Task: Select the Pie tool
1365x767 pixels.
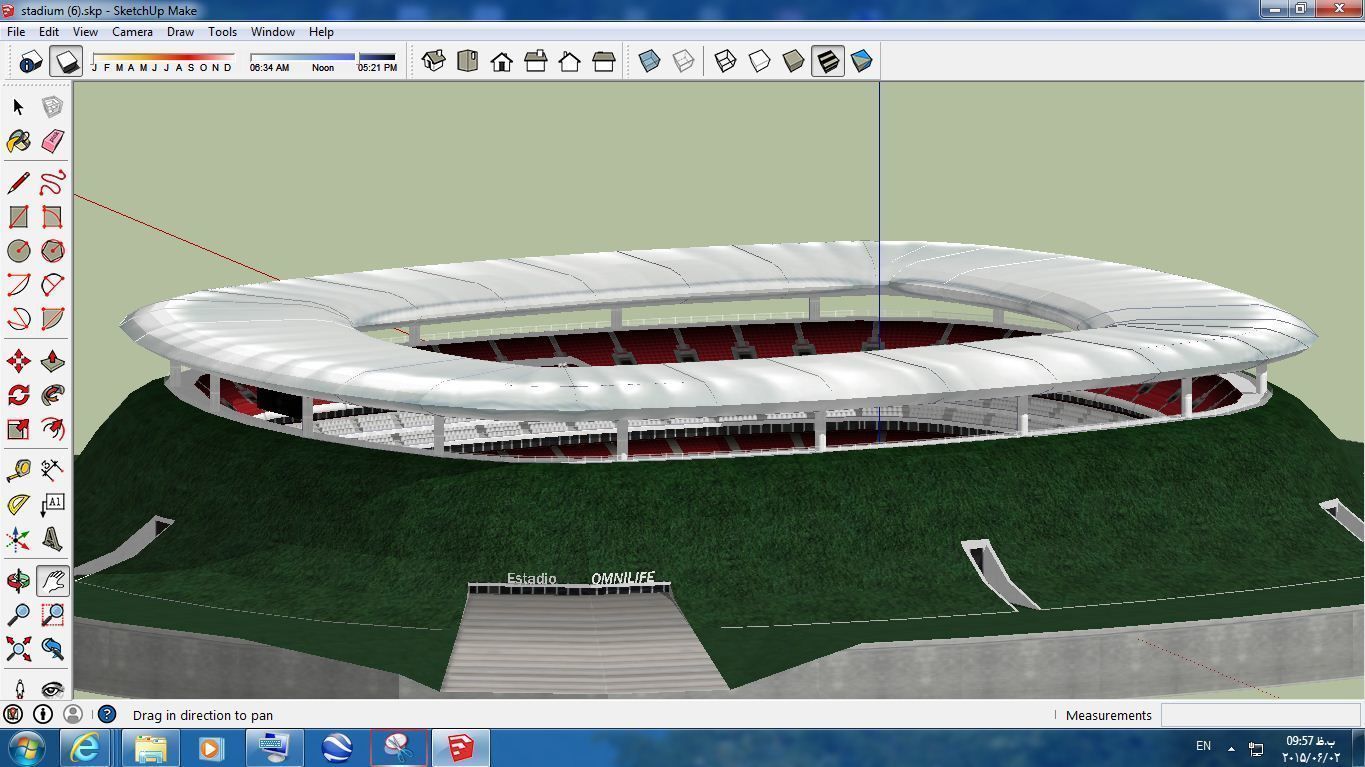Action: tap(52, 318)
